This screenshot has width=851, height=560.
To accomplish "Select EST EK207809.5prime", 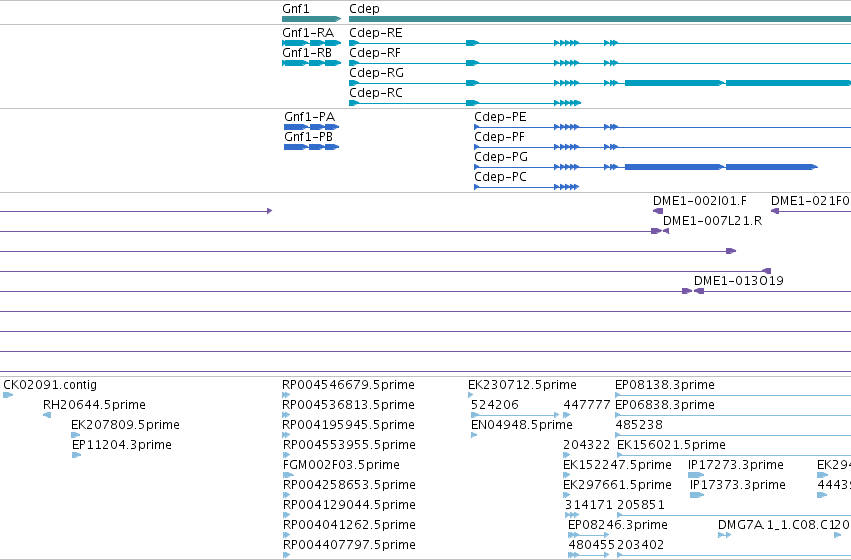I will [x=125, y=425].
